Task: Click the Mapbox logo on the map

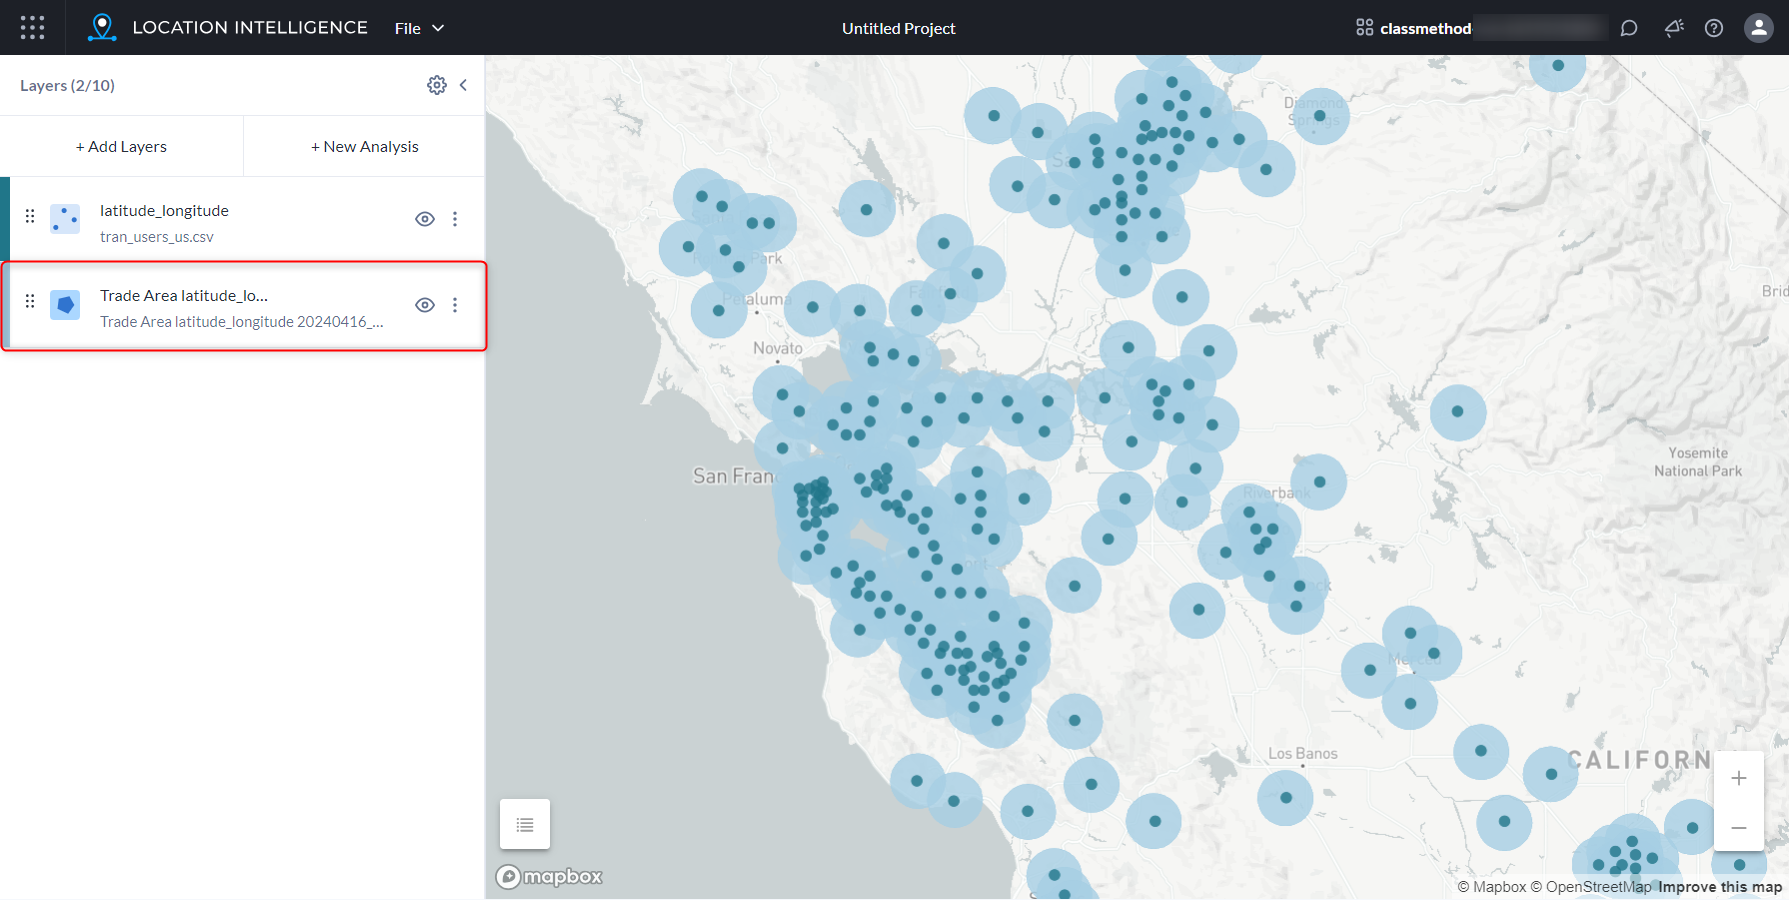Action: click(548, 876)
